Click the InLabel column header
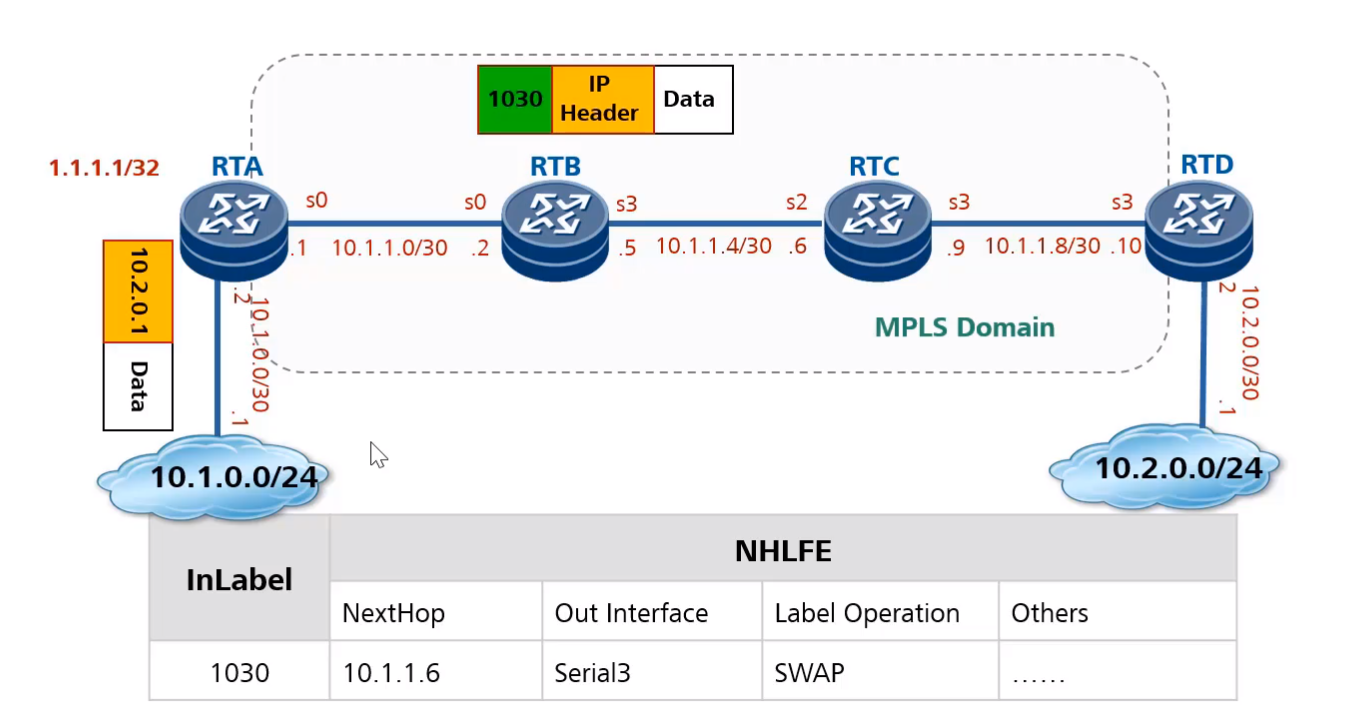This screenshot has width=1368, height=715. pyautogui.click(x=238, y=579)
